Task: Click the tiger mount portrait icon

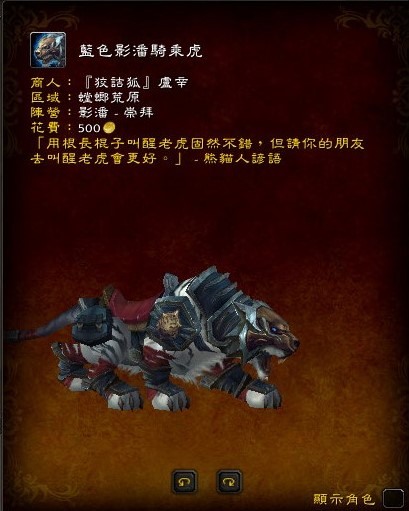Action: pos(48,50)
